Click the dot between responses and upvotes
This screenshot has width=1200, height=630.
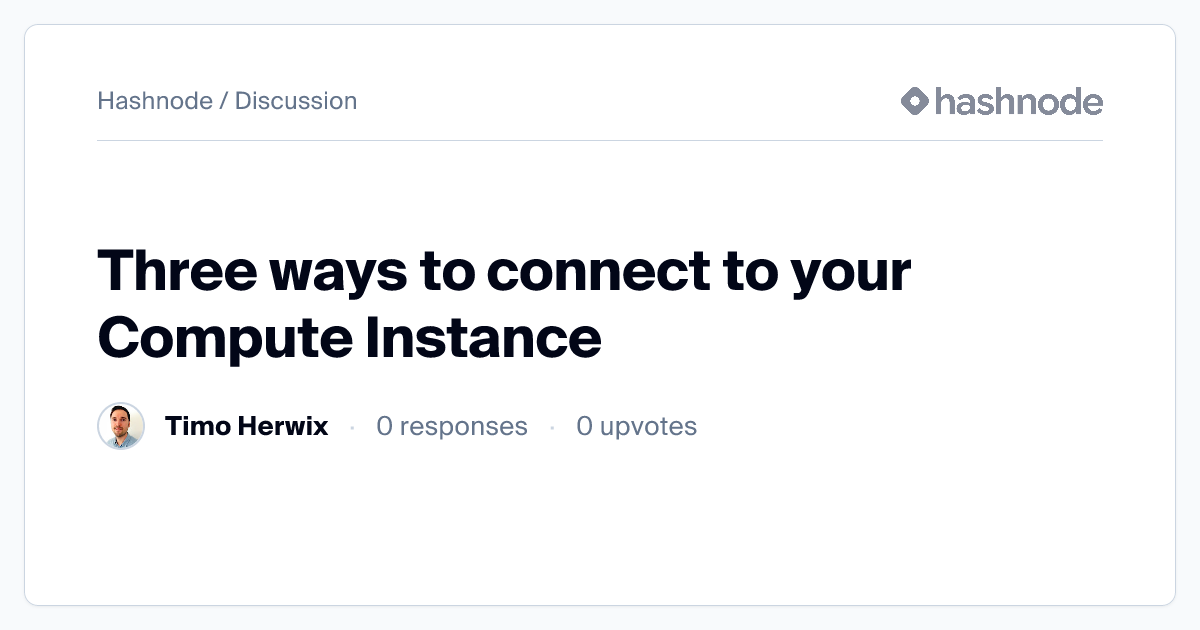point(552,427)
